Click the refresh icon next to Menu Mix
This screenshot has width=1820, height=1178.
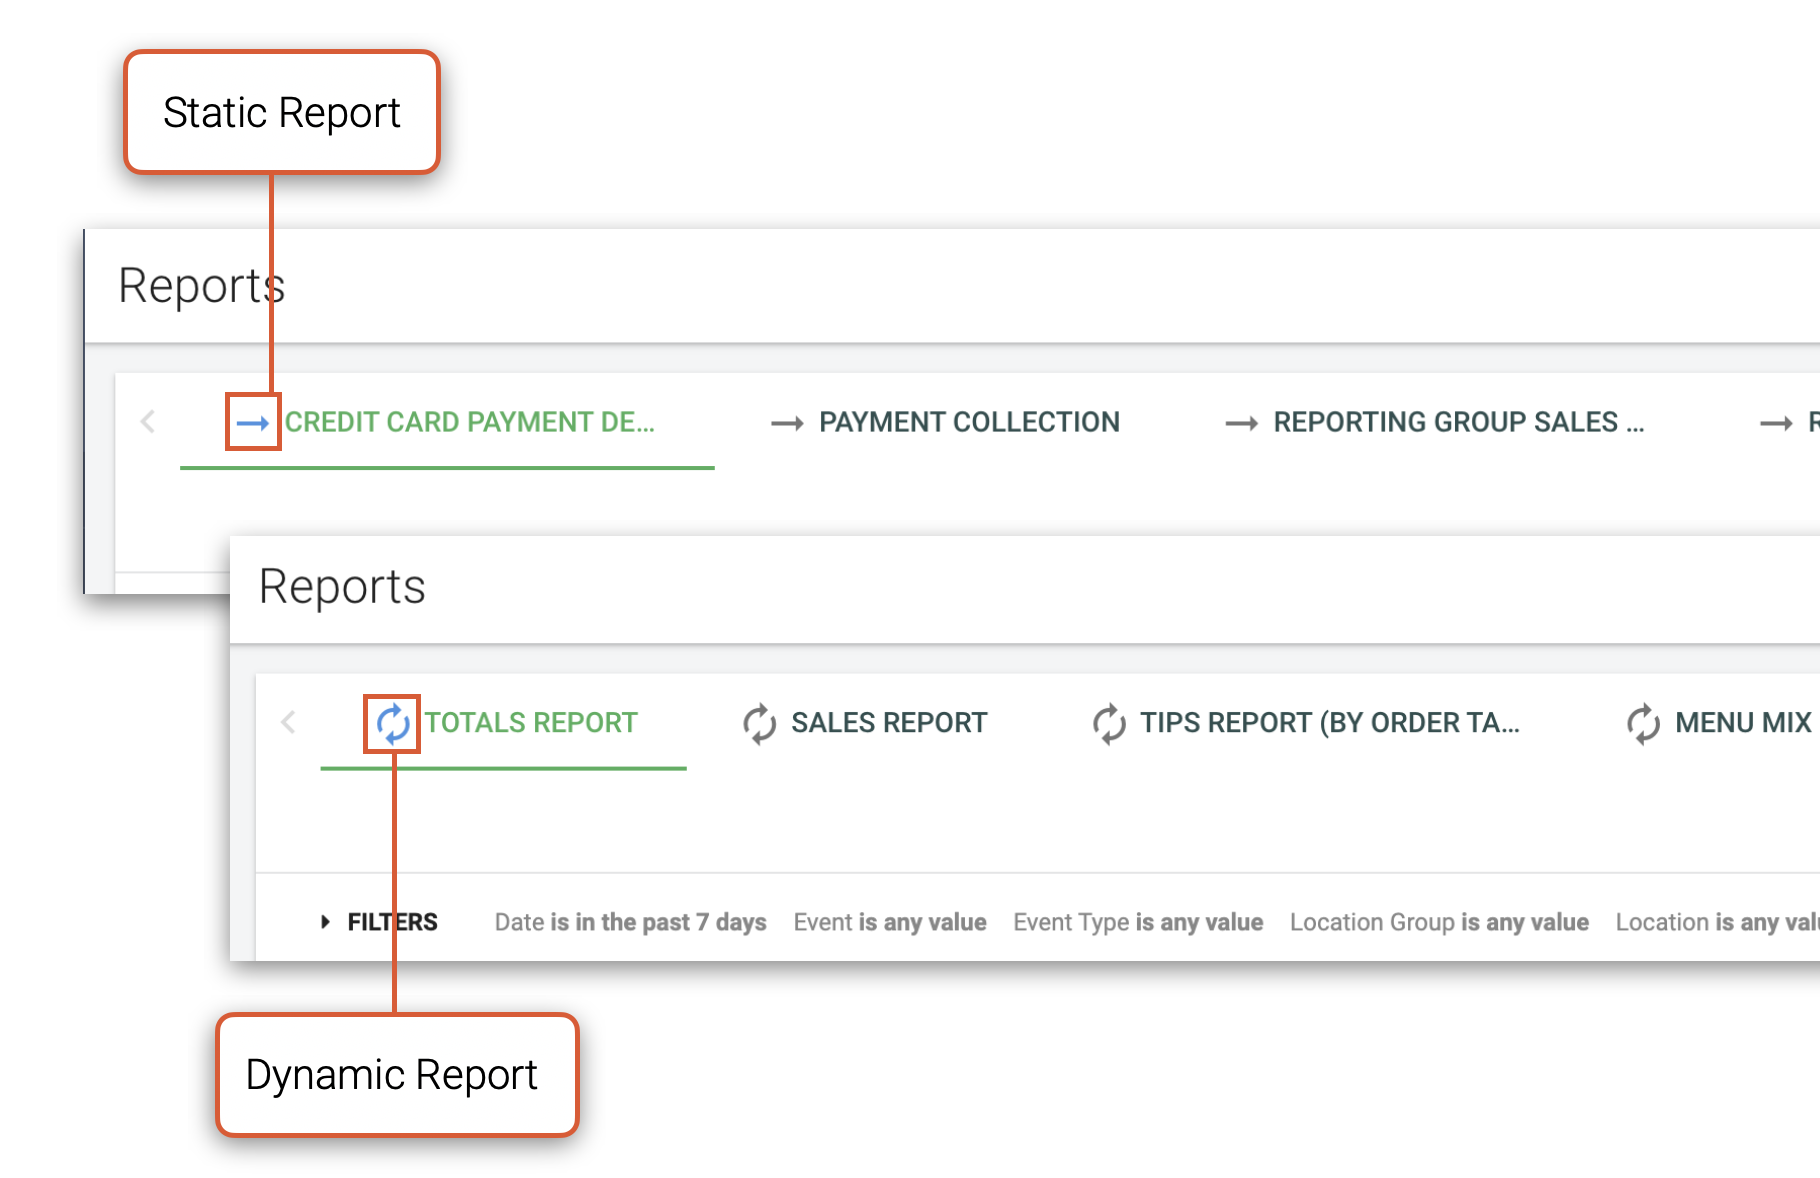pyautogui.click(x=1641, y=723)
